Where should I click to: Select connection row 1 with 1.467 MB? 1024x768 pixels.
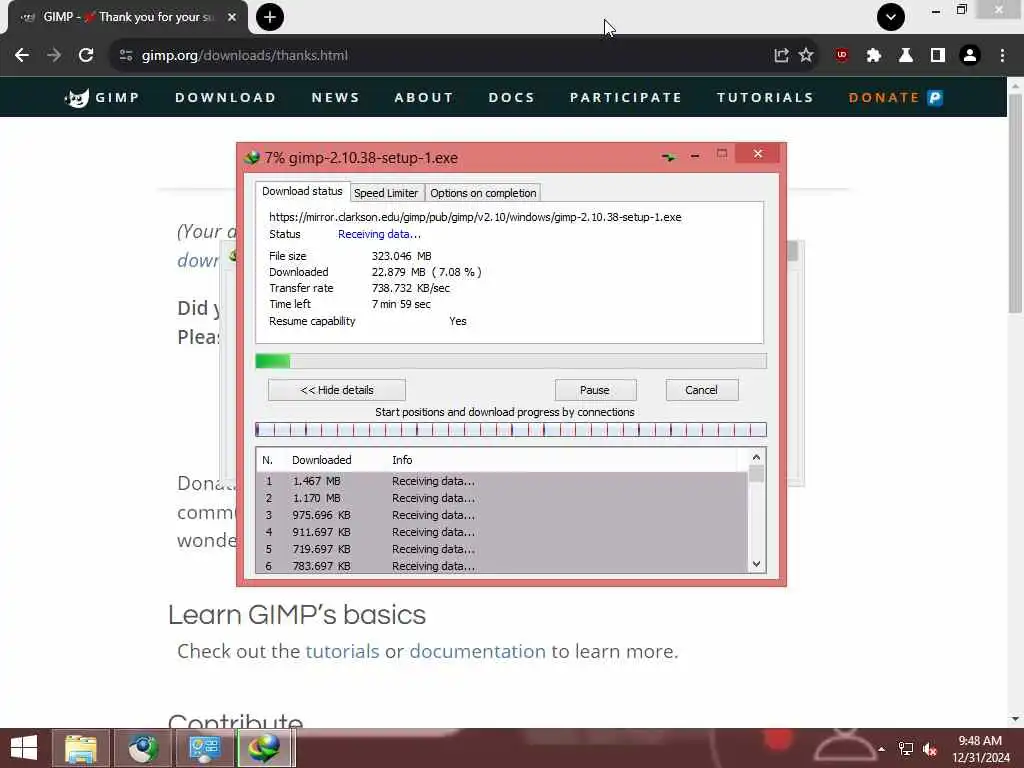[x=502, y=481]
